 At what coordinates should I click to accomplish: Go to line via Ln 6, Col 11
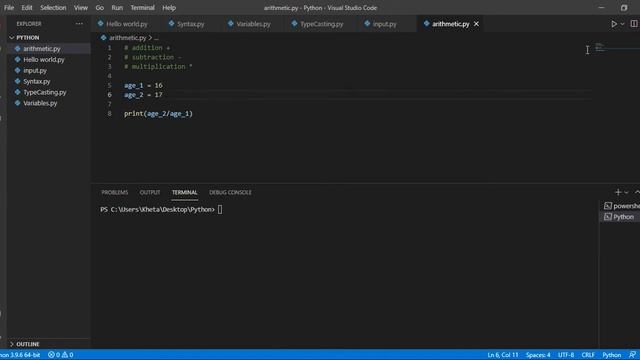pos(502,355)
